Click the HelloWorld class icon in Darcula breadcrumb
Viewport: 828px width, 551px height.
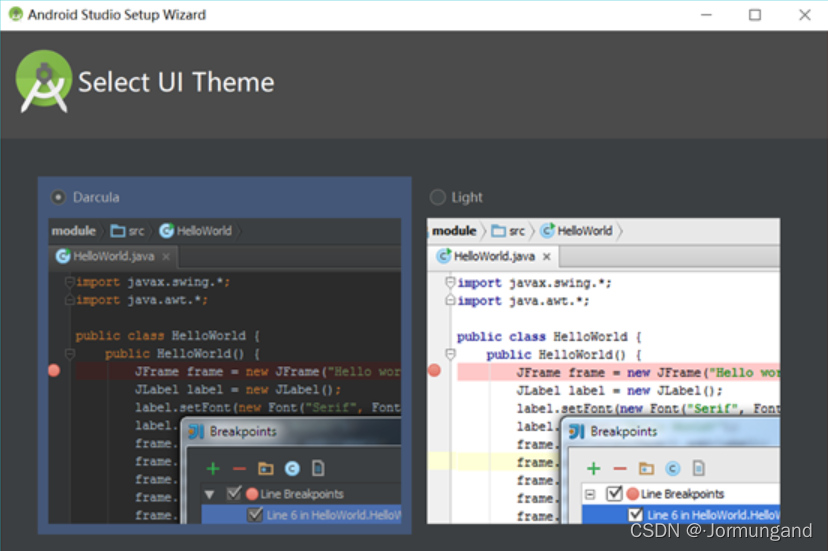(x=166, y=230)
